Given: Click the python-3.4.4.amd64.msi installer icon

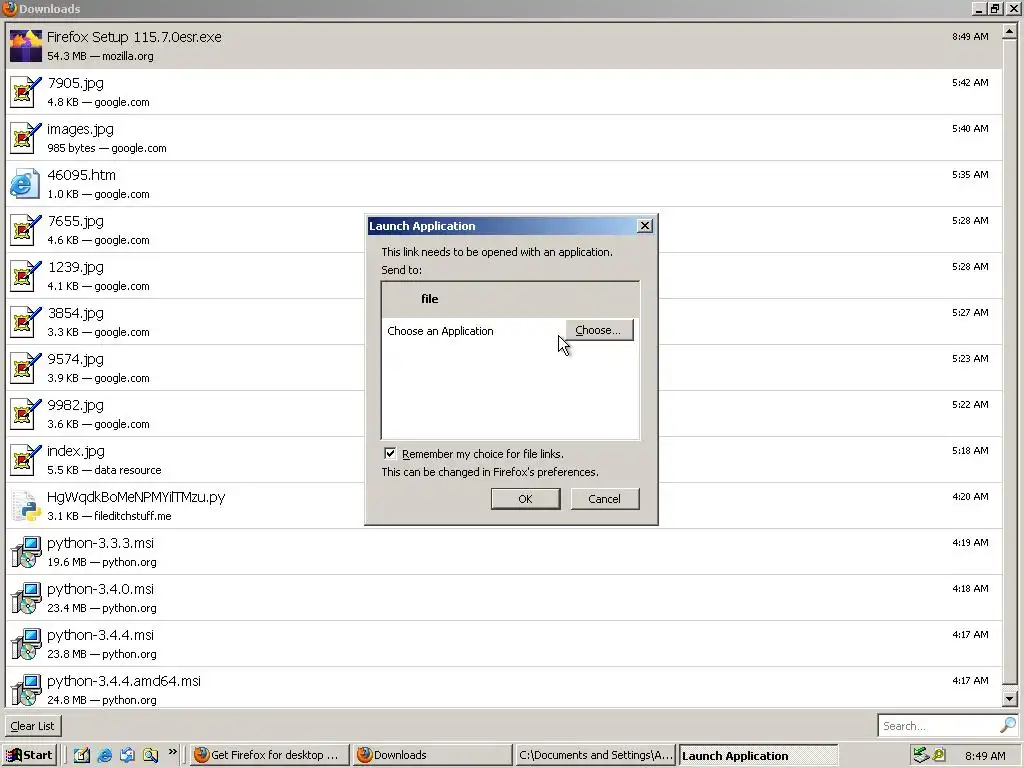Looking at the screenshot, I should click(x=26, y=690).
